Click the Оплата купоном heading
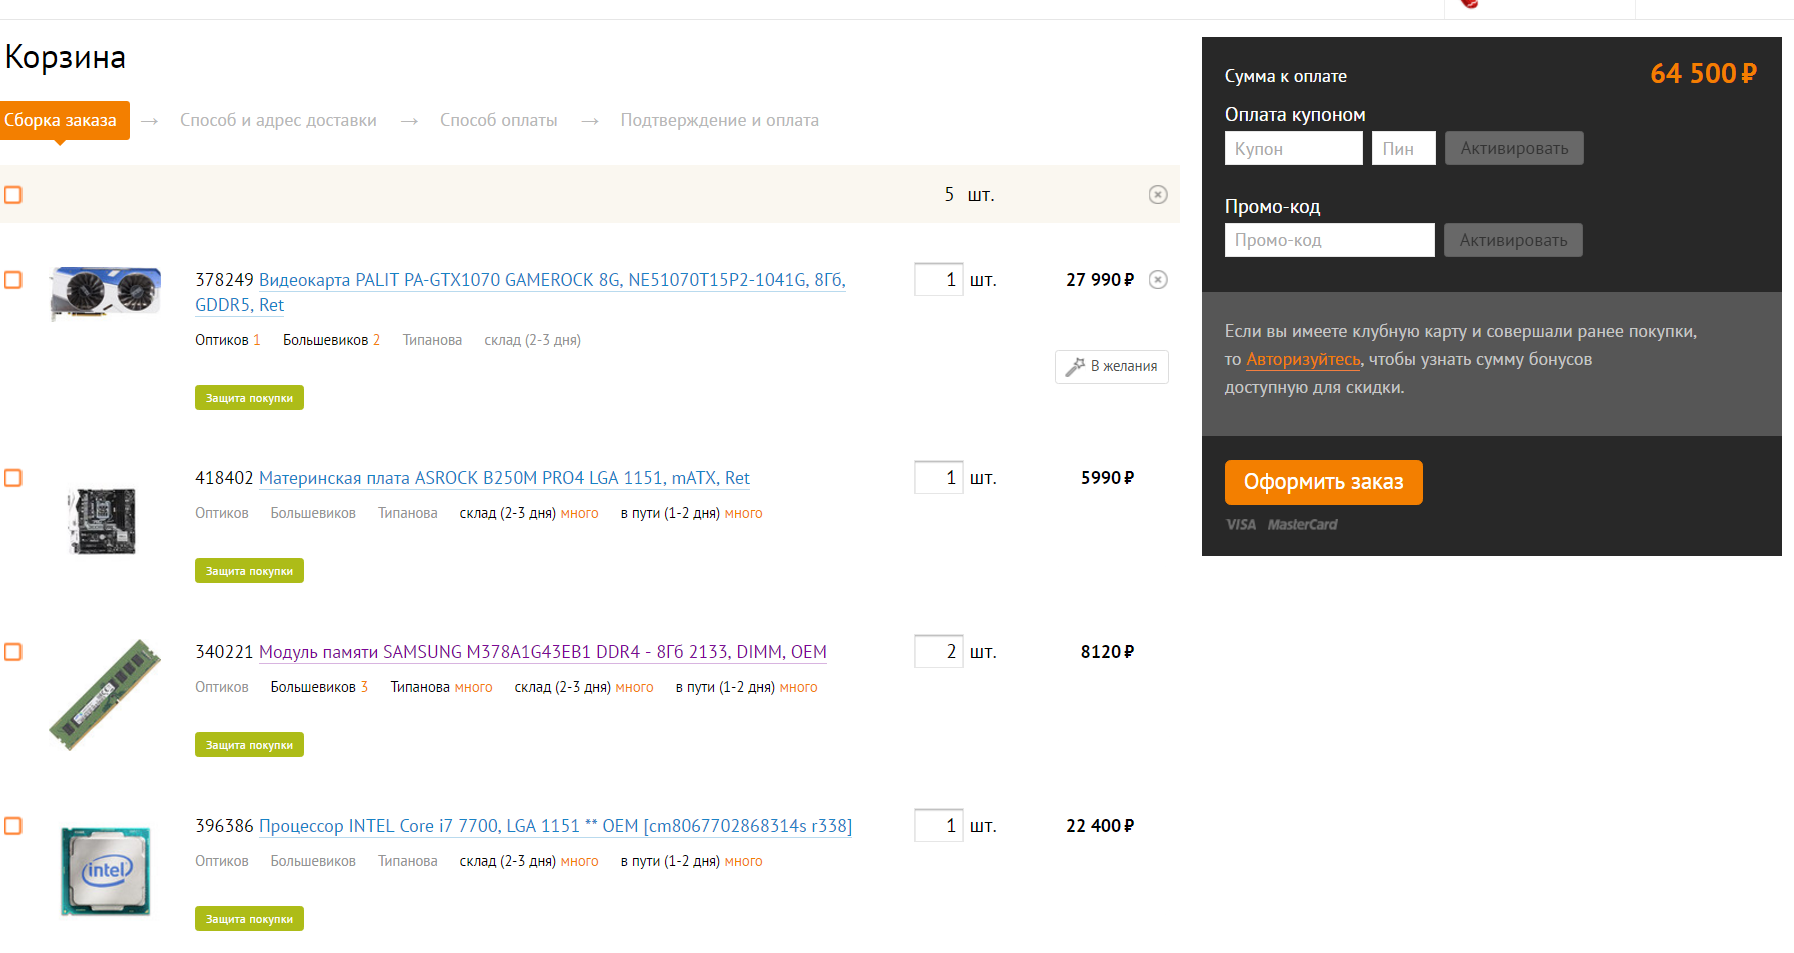Image resolution: width=1794 pixels, height=953 pixels. [x=1295, y=115]
